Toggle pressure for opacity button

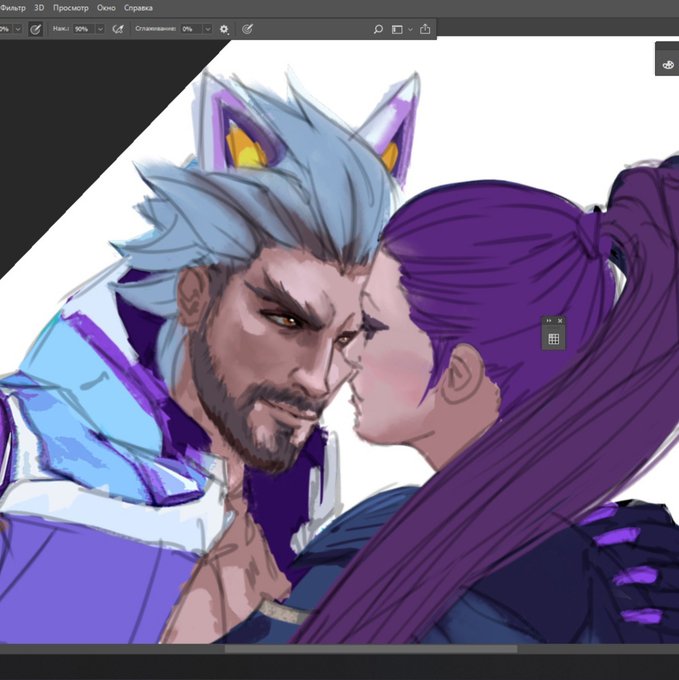[x=35, y=29]
